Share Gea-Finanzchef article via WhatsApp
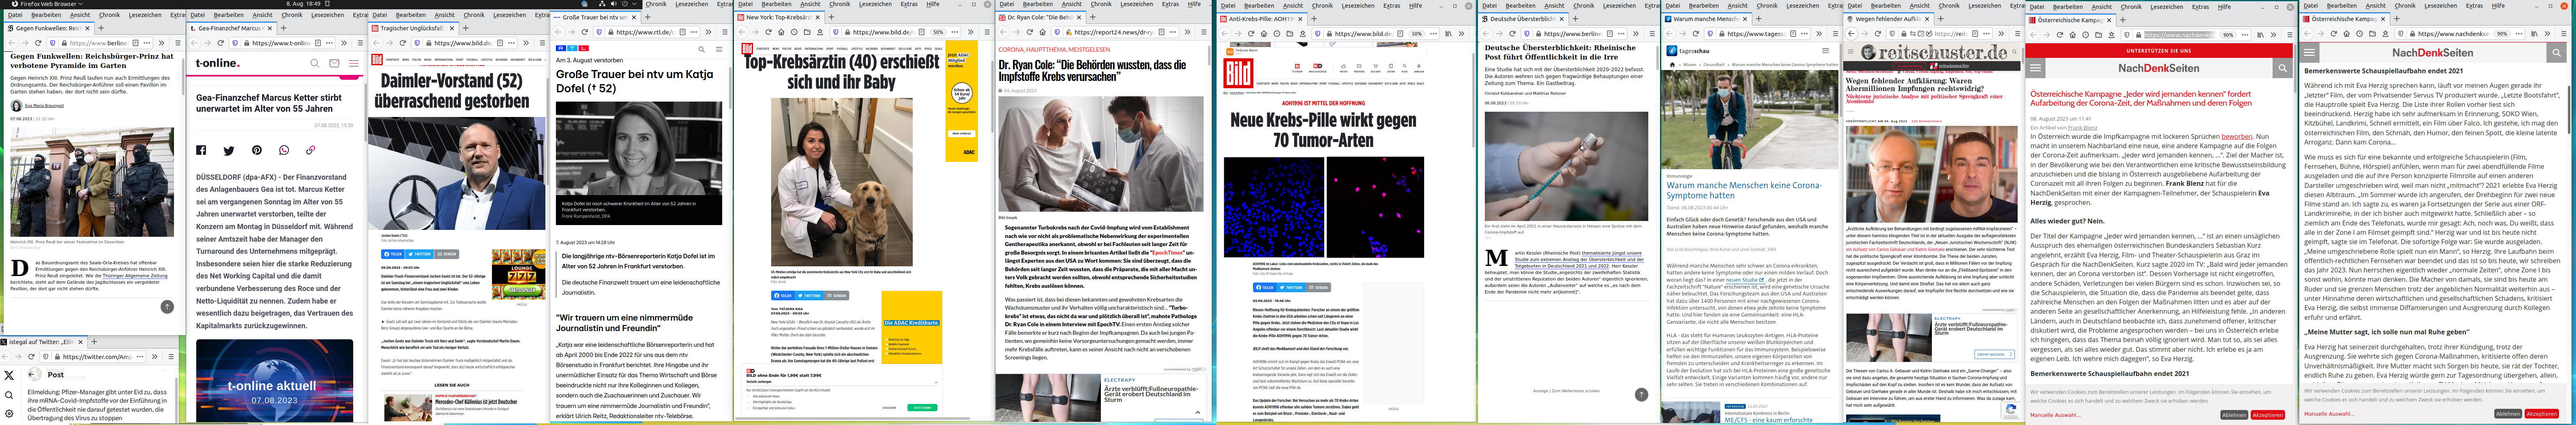Image resolution: width=2576 pixels, height=425 pixels. tap(284, 150)
